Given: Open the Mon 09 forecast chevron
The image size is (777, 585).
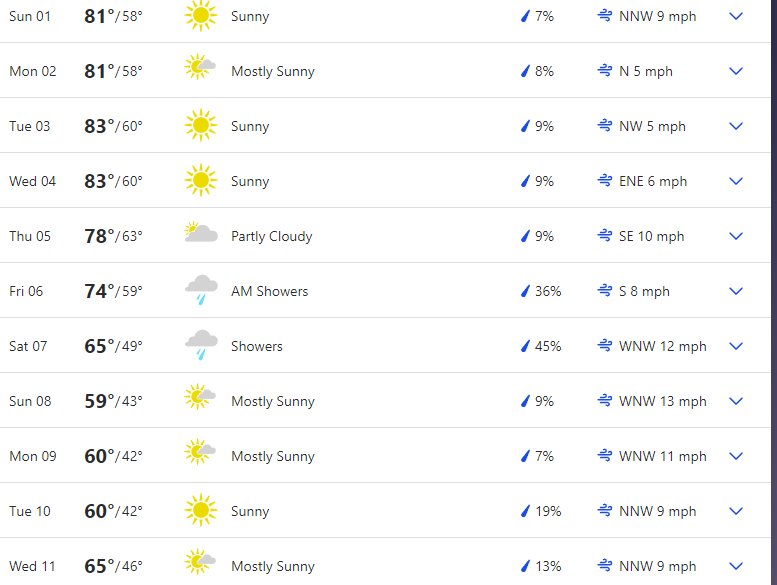Looking at the screenshot, I should (736, 456).
